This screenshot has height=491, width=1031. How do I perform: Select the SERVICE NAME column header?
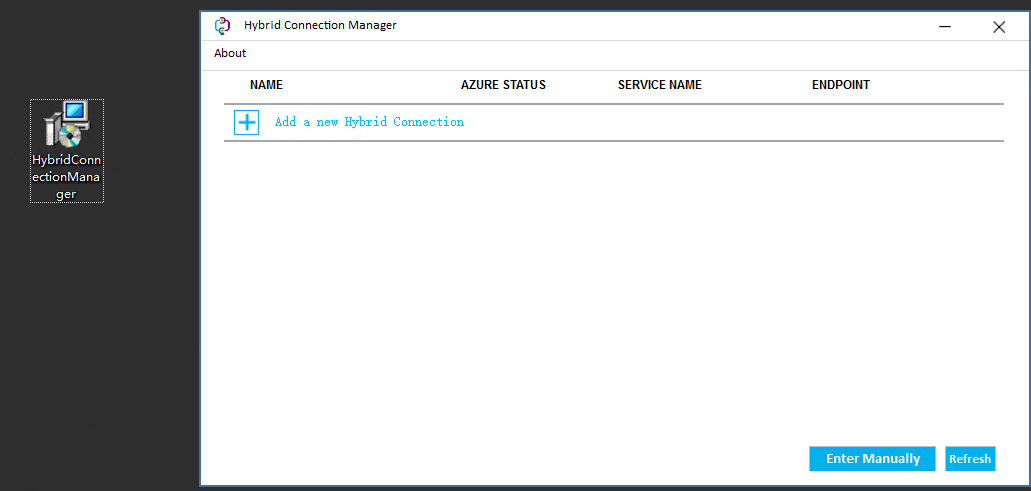659,85
